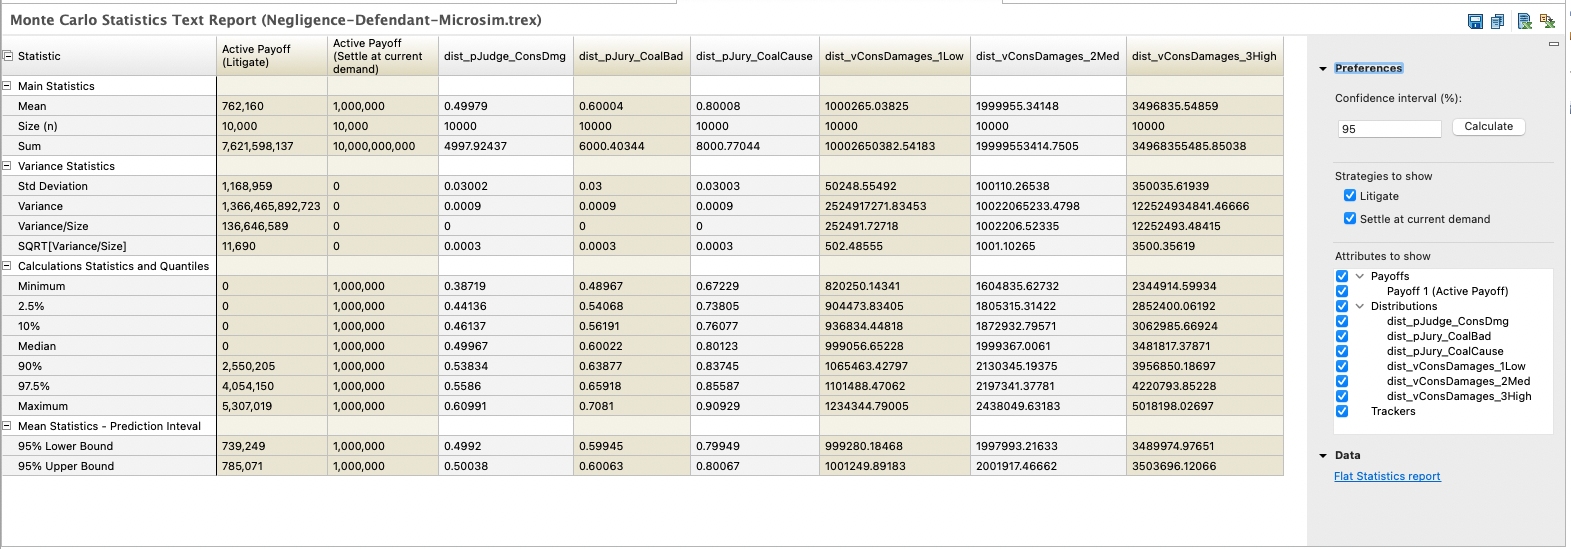The image size is (1571, 549).
Task: Collapse the Data section triangle
Action: tap(1323, 456)
